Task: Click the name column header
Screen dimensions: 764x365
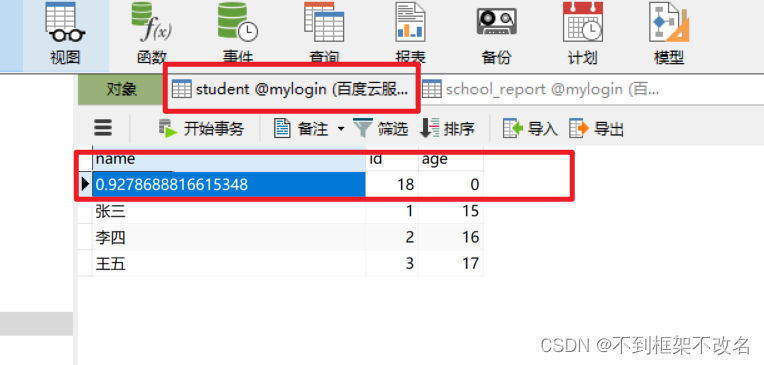Action: coord(229,159)
